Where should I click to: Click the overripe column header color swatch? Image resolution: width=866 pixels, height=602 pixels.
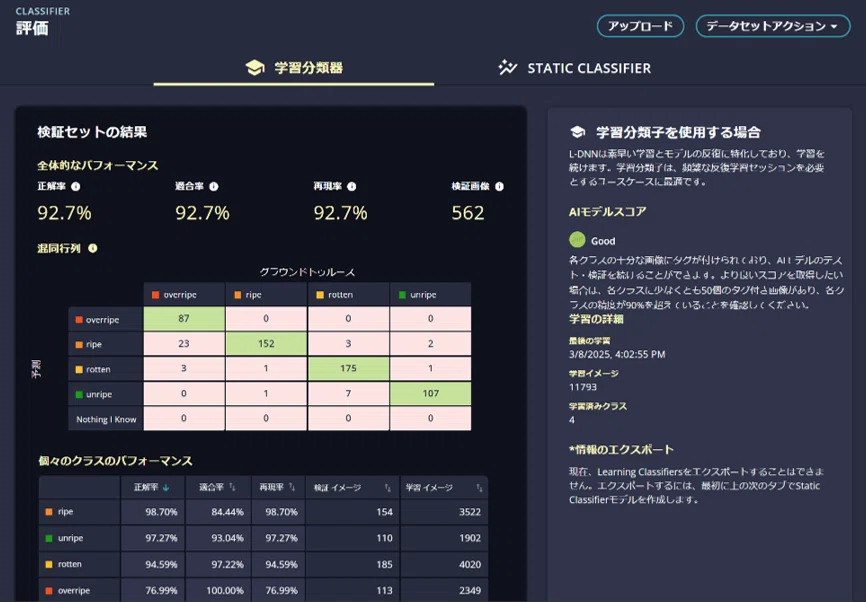[156, 295]
